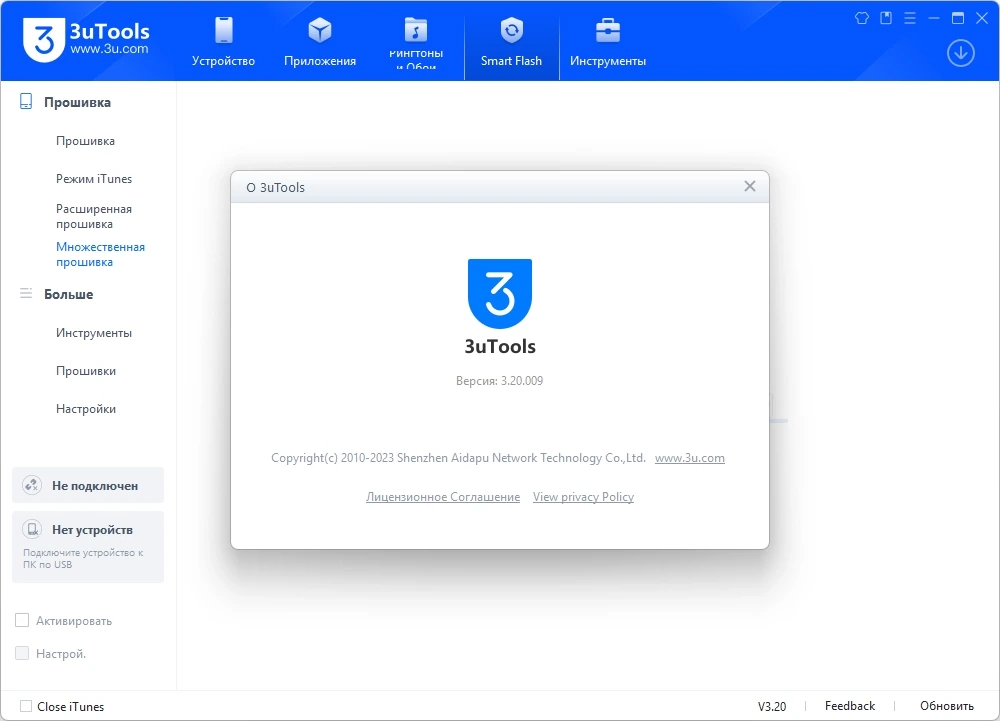1000x721 pixels.
Task: Click the 3uTools logo in the header
Action: pyautogui.click(x=86, y=40)
